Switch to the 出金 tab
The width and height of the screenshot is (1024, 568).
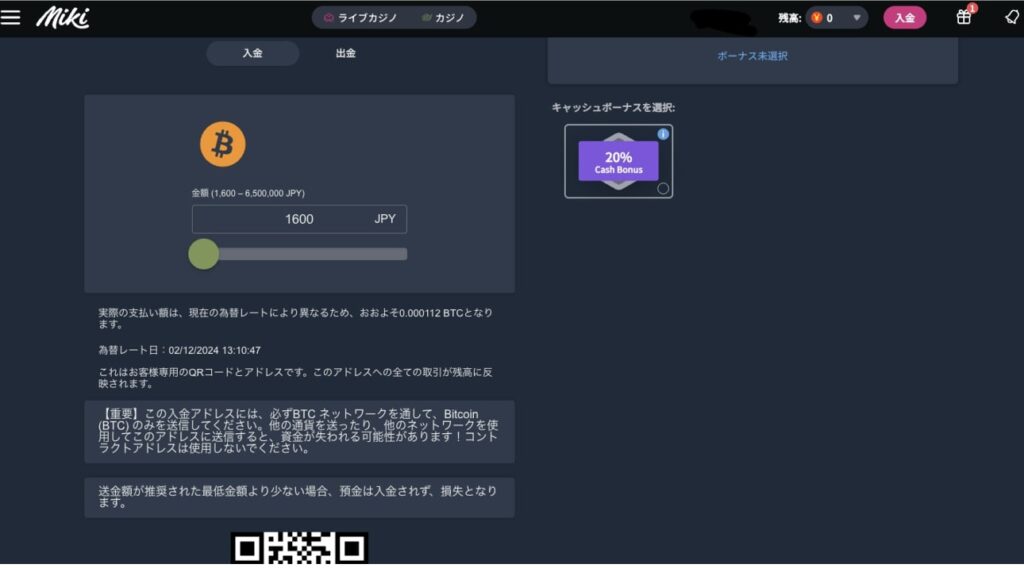[x=345, y=53]
